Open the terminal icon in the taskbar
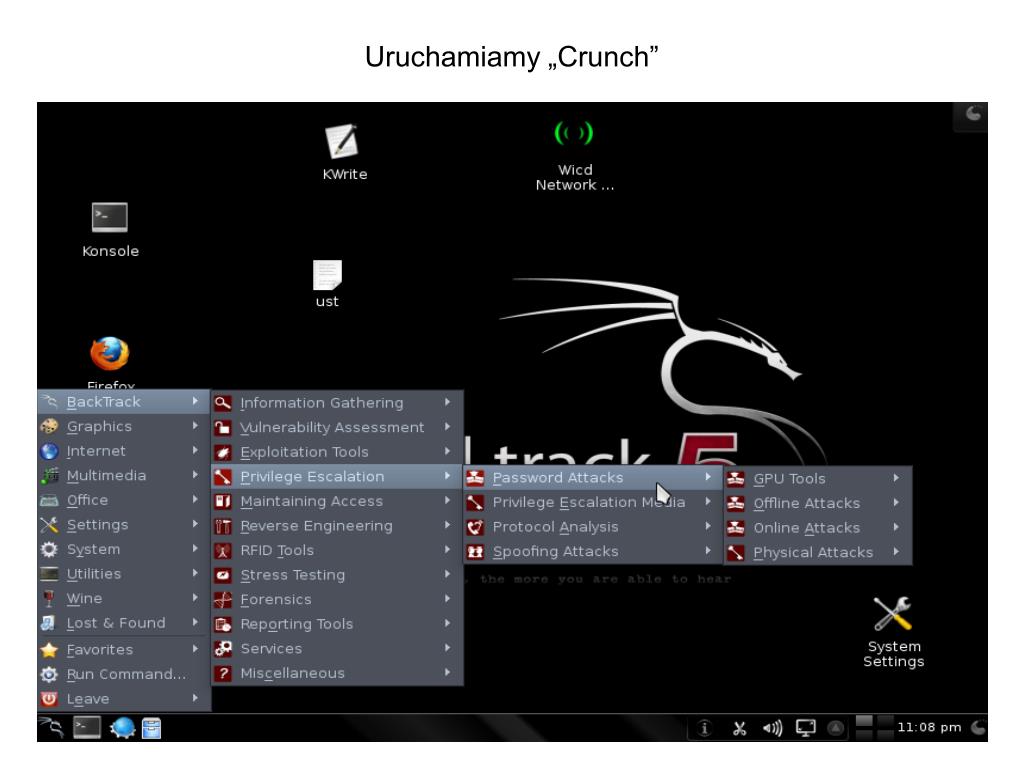Image resolution: width=1024 pixels, height=768 pixels. point(87,728)
